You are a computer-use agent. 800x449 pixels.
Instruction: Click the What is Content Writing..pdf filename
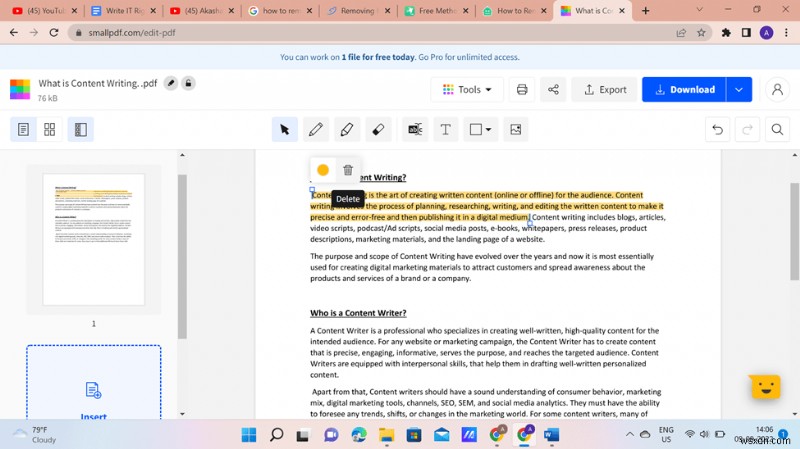(98, 83)
